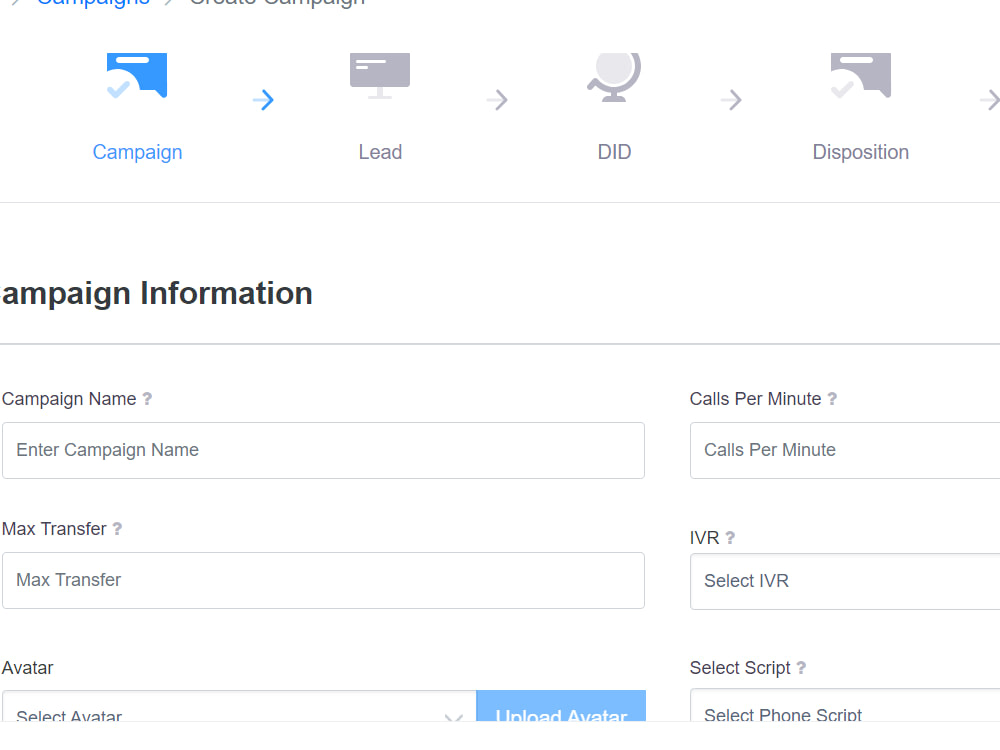The height and width of the screenshot is (750, 1000).
Task: Open the IVR help icon
Action: click(x=731, y=537)
